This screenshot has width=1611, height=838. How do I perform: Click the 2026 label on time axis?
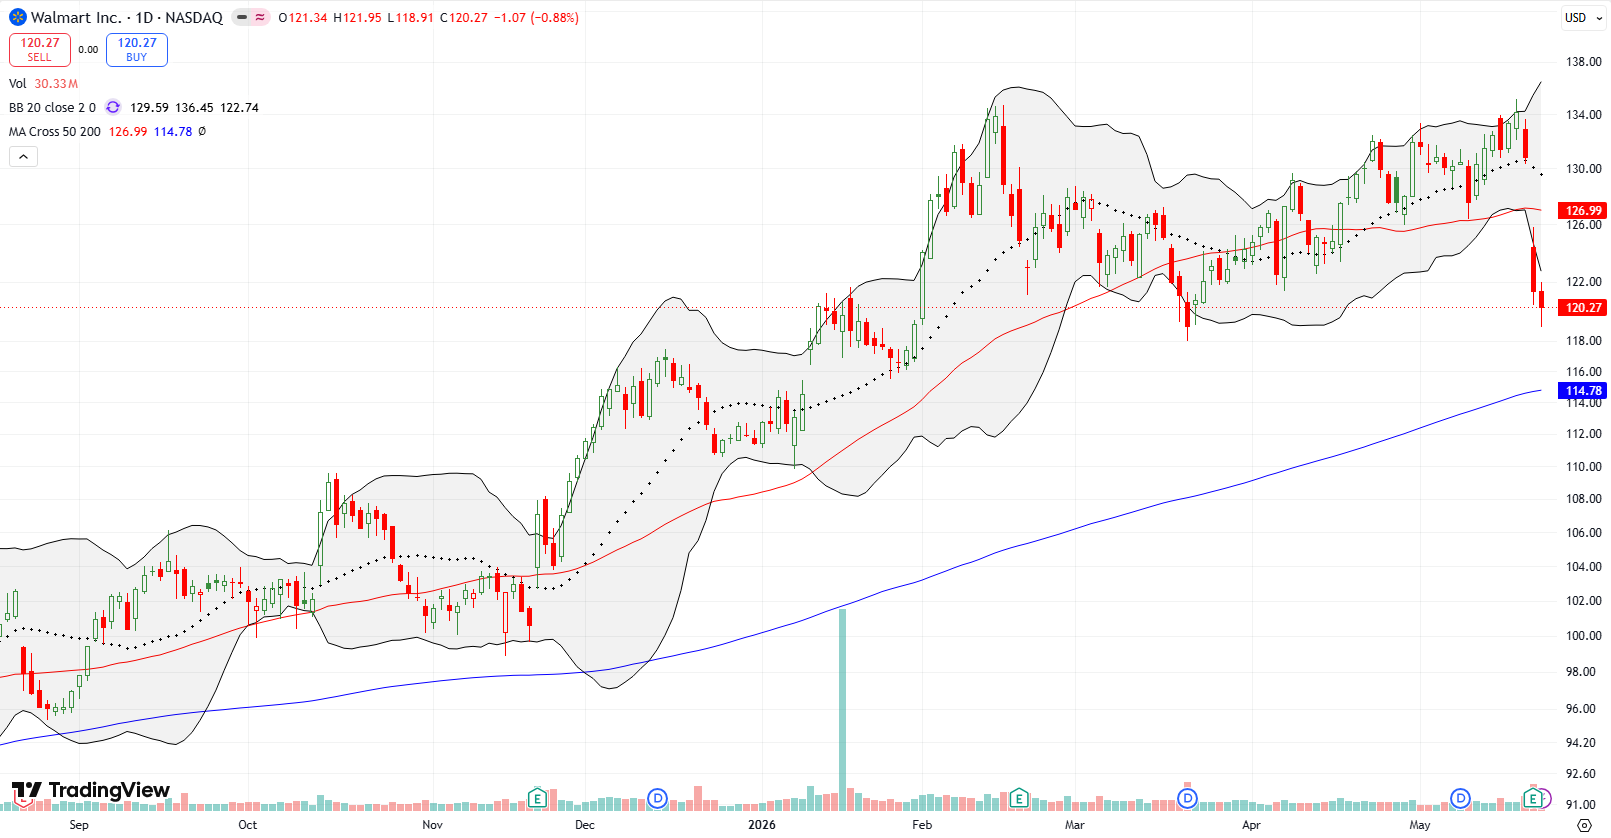(762, 825)
